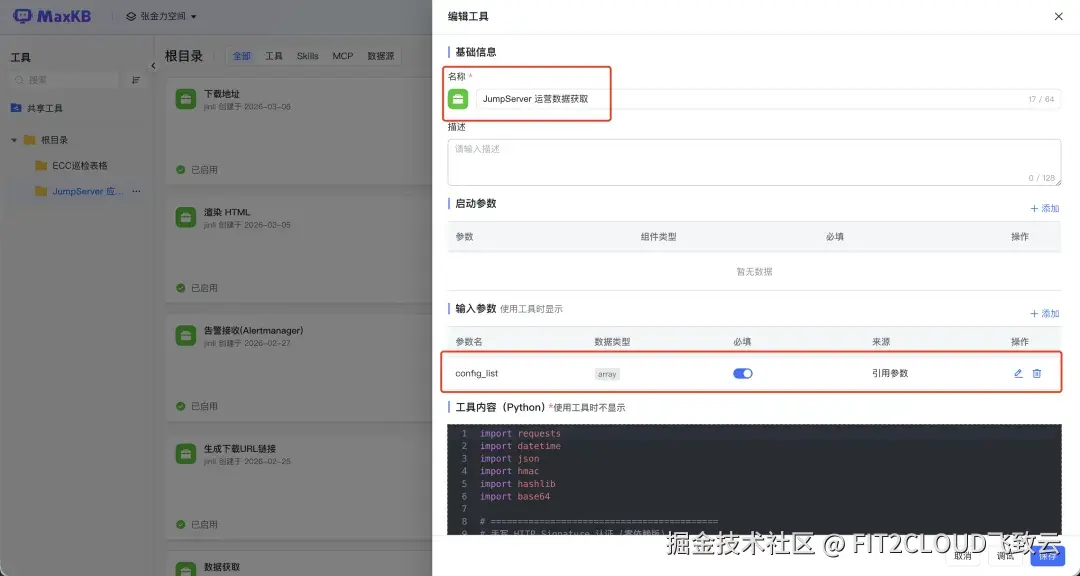Switch to the 工具 tab
1080x576 pixels.
click(274, 56)
